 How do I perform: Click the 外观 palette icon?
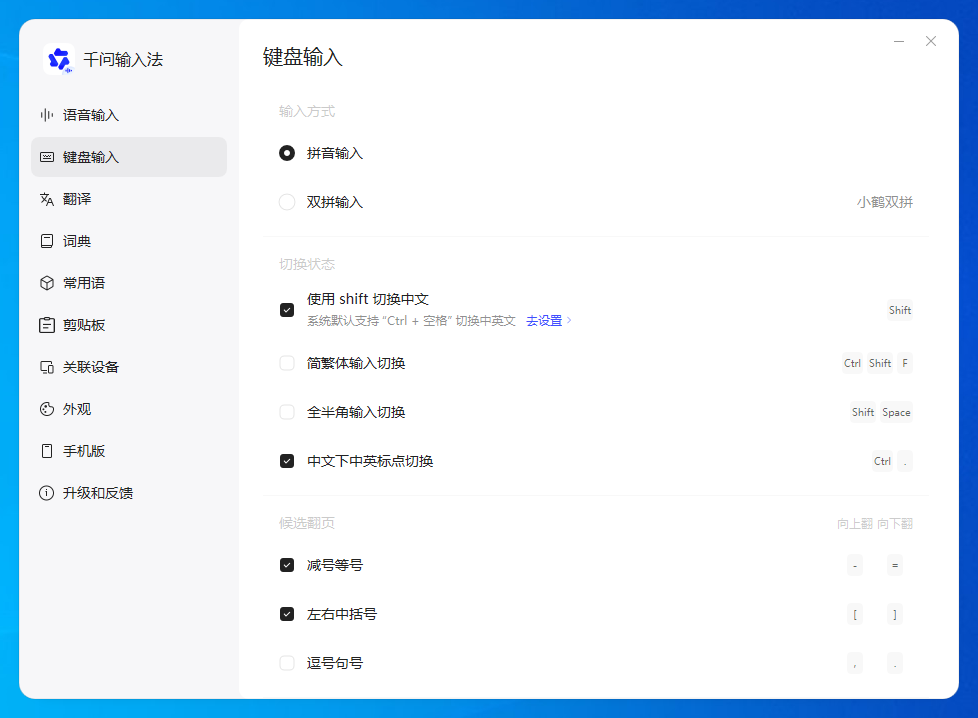[x=47, y=409]
